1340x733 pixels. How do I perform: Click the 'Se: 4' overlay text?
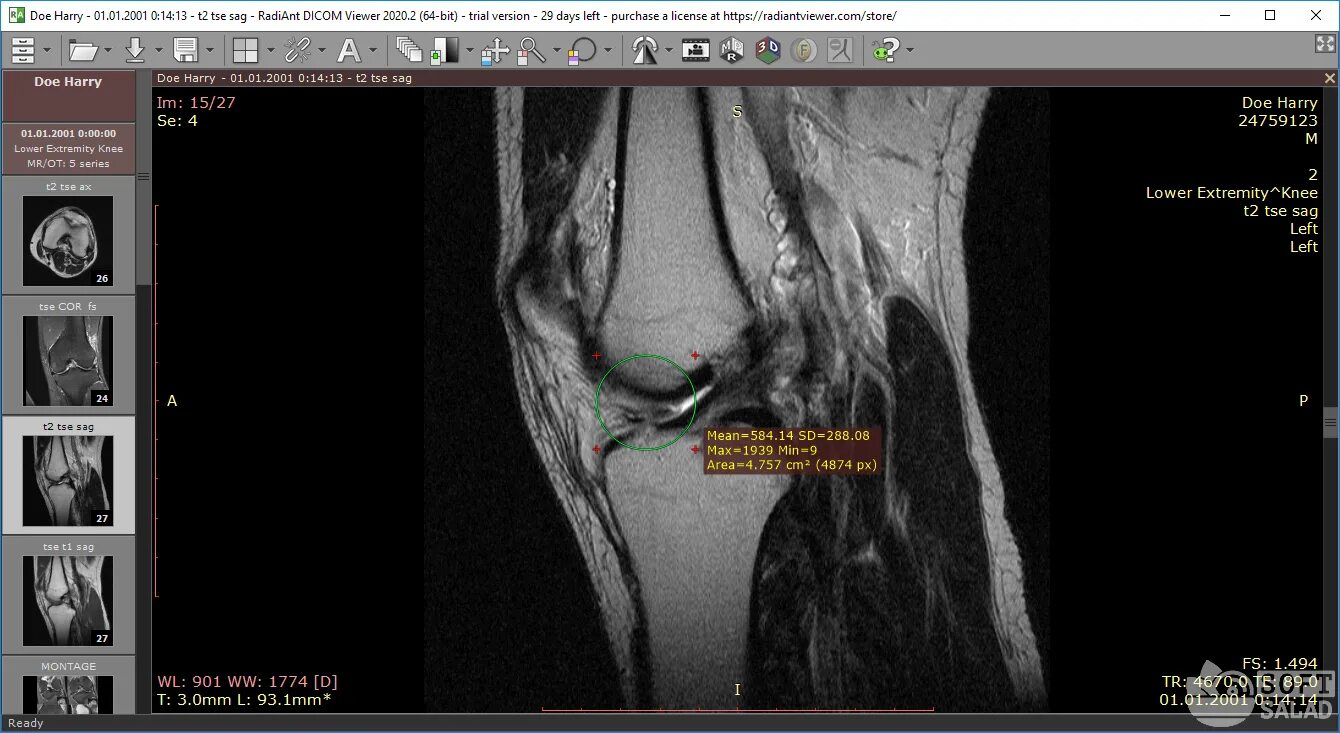pyautogui.click(x=177, y=121)
